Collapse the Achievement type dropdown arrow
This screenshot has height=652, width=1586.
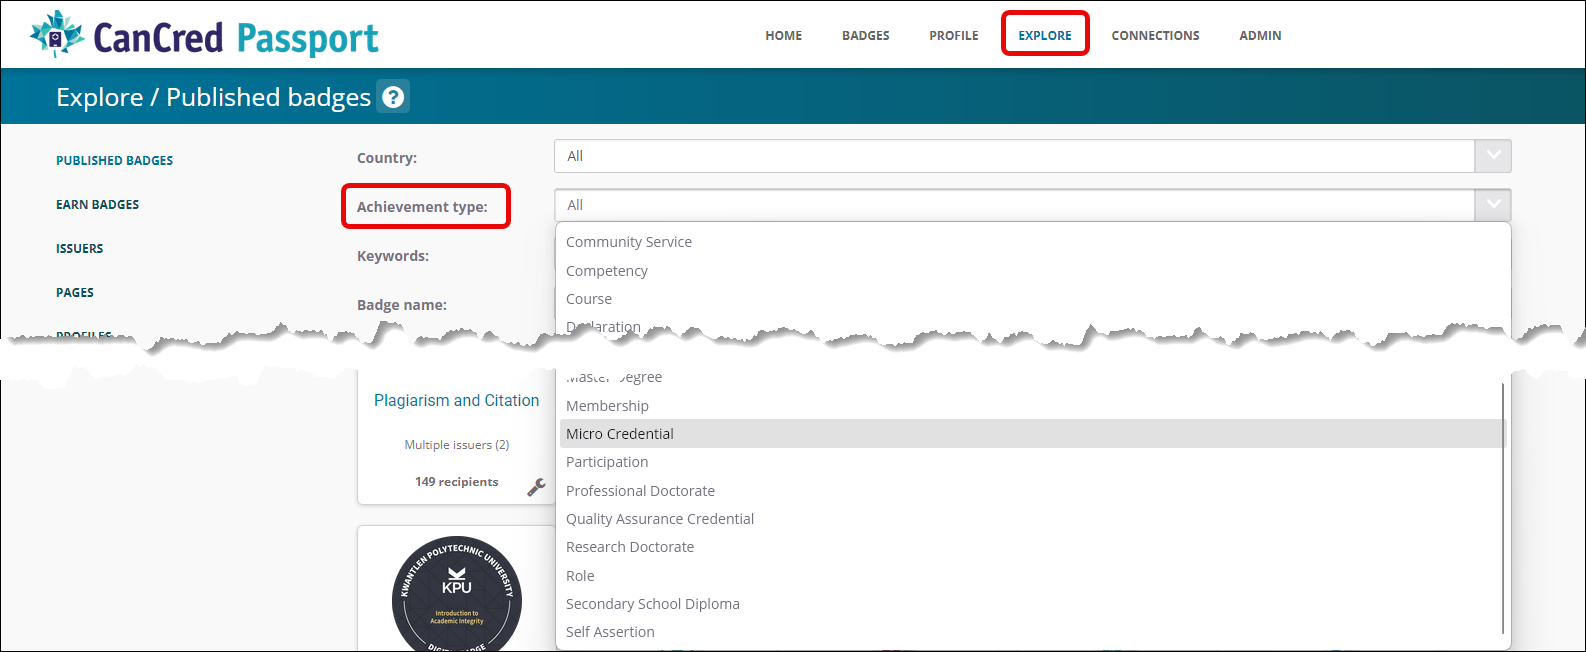(x=1492, y=205)
